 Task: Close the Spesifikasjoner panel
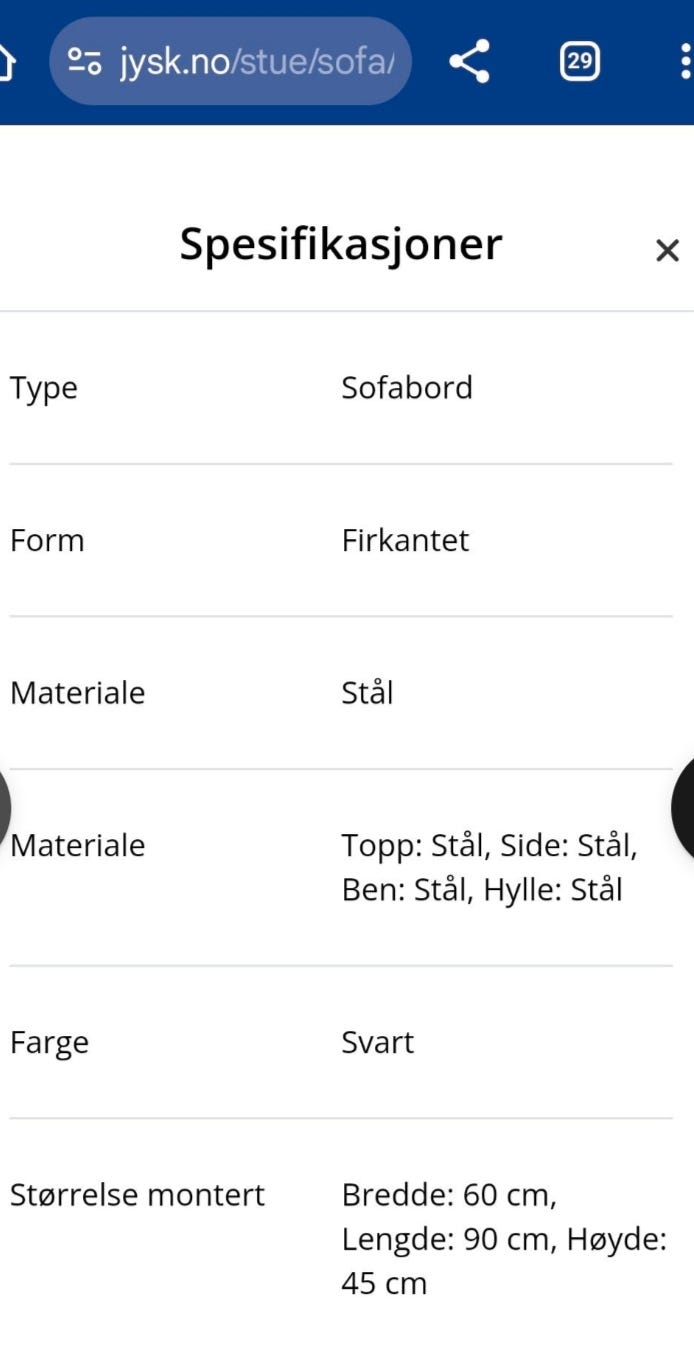(x=667, y=250)
